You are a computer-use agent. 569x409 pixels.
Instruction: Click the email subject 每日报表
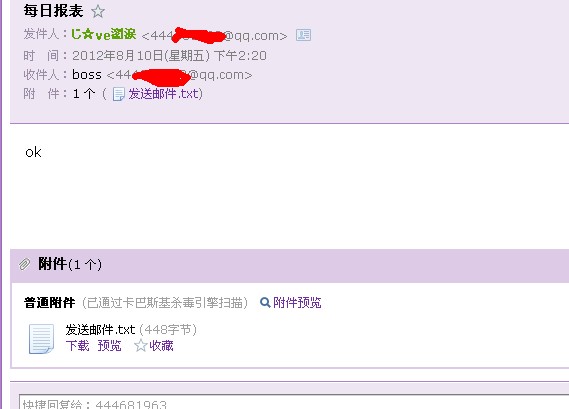pyautogui.click(x=53, y=11)
